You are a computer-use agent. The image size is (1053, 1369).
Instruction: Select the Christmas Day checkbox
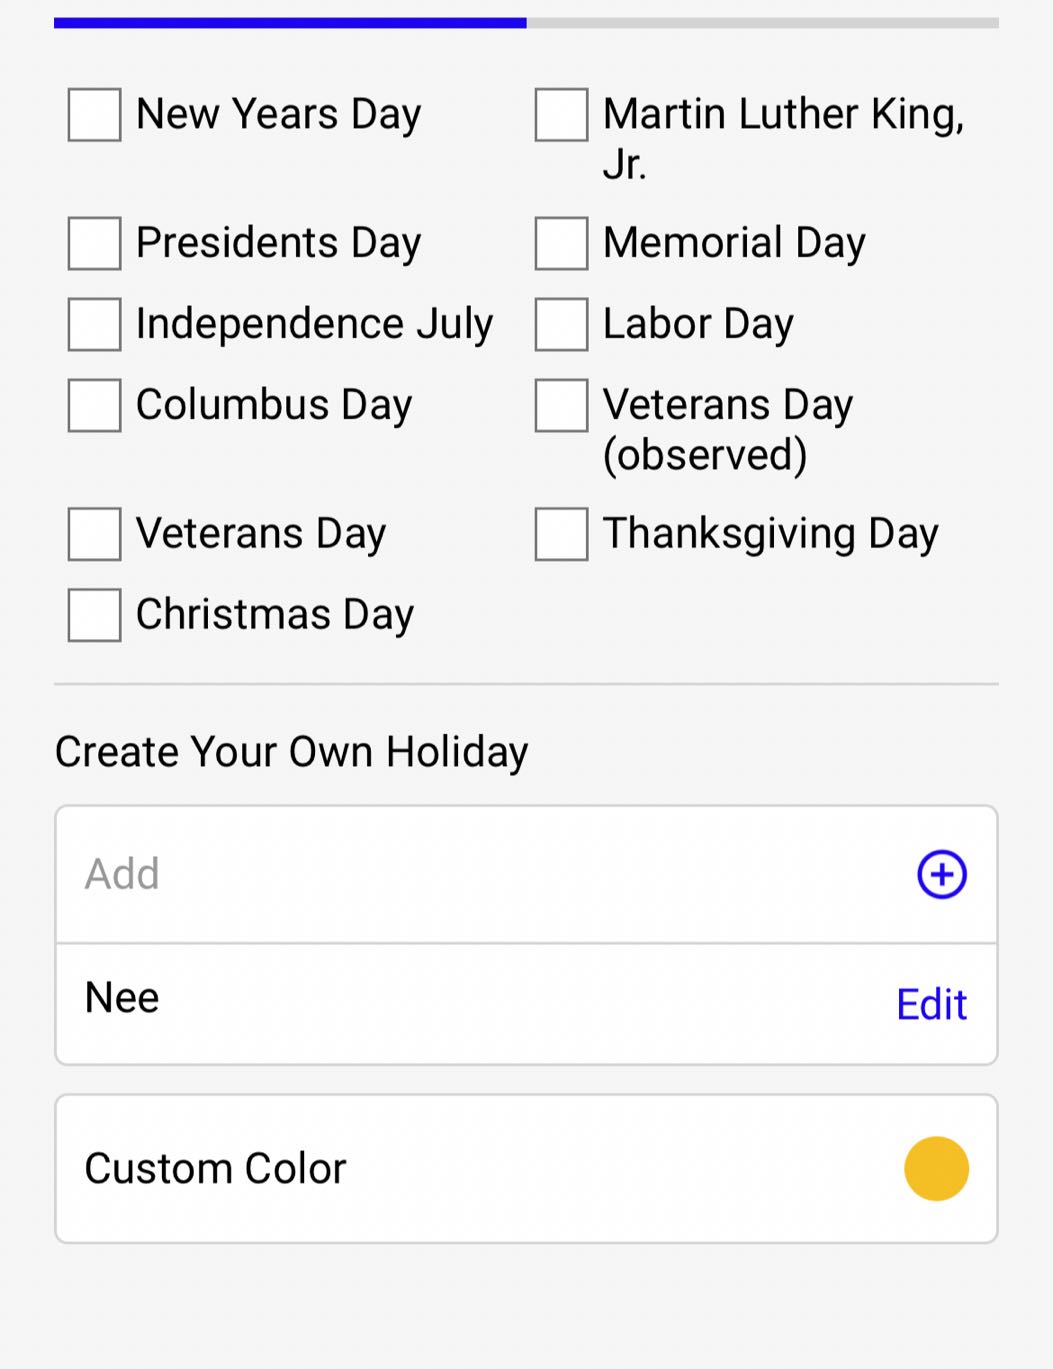pyautogui.click(x=95, y=614)
